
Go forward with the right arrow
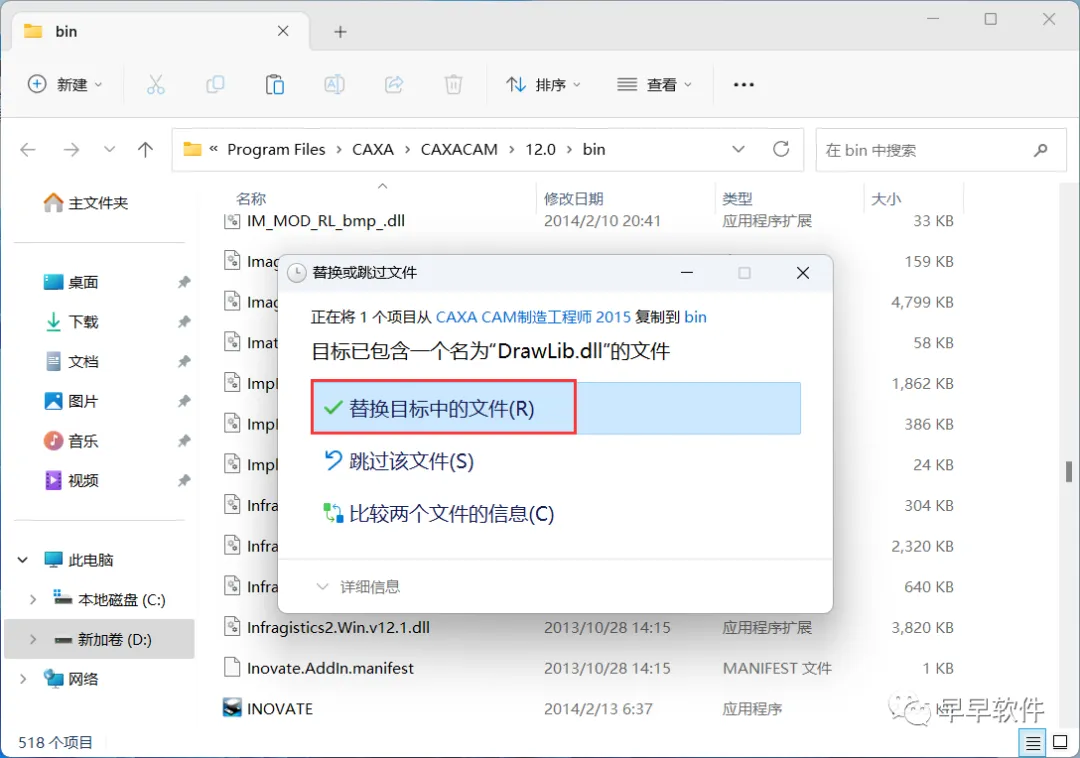(x=71, y=149)
